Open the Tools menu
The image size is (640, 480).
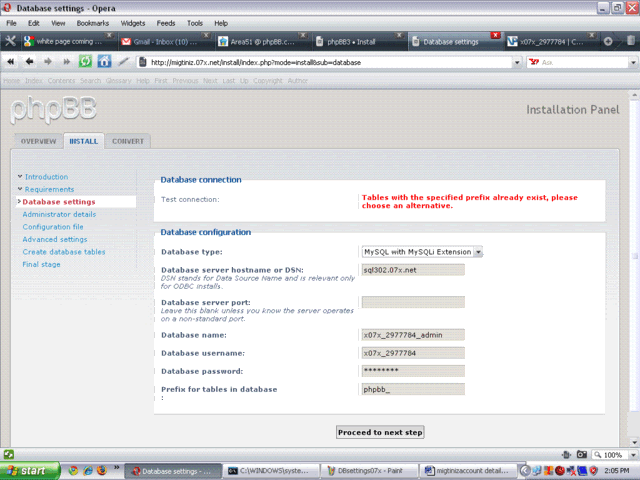195,23
